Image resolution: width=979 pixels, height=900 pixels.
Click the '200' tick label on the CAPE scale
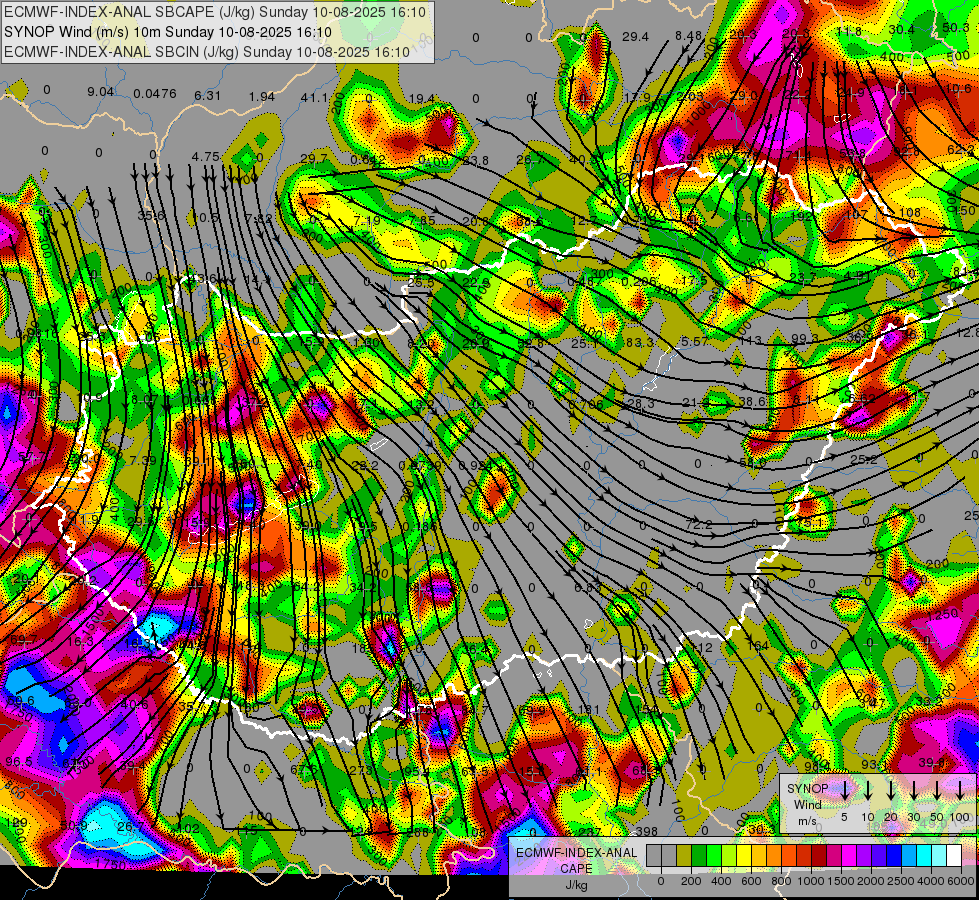[x=691, y=881]
